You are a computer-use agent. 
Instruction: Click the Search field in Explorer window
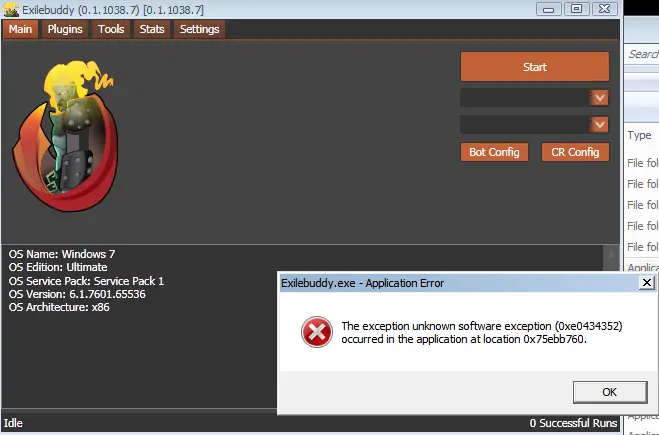642,54
